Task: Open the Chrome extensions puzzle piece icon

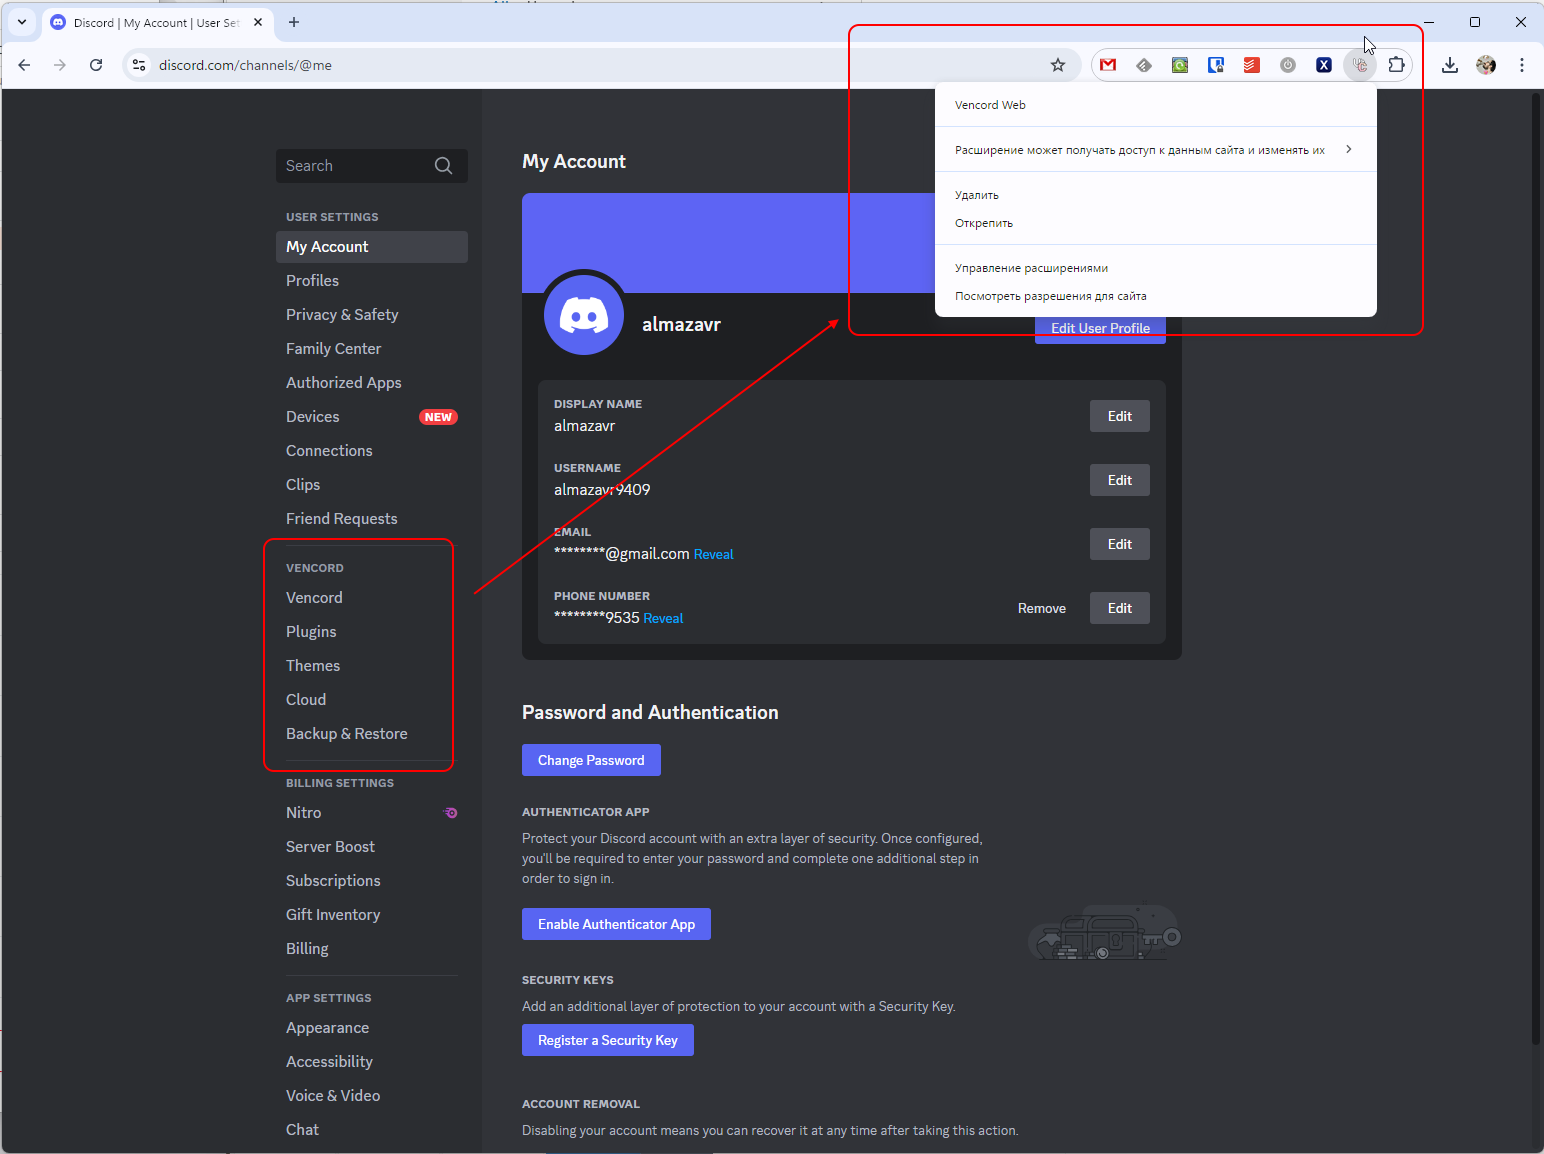Action: (1397, 65)
